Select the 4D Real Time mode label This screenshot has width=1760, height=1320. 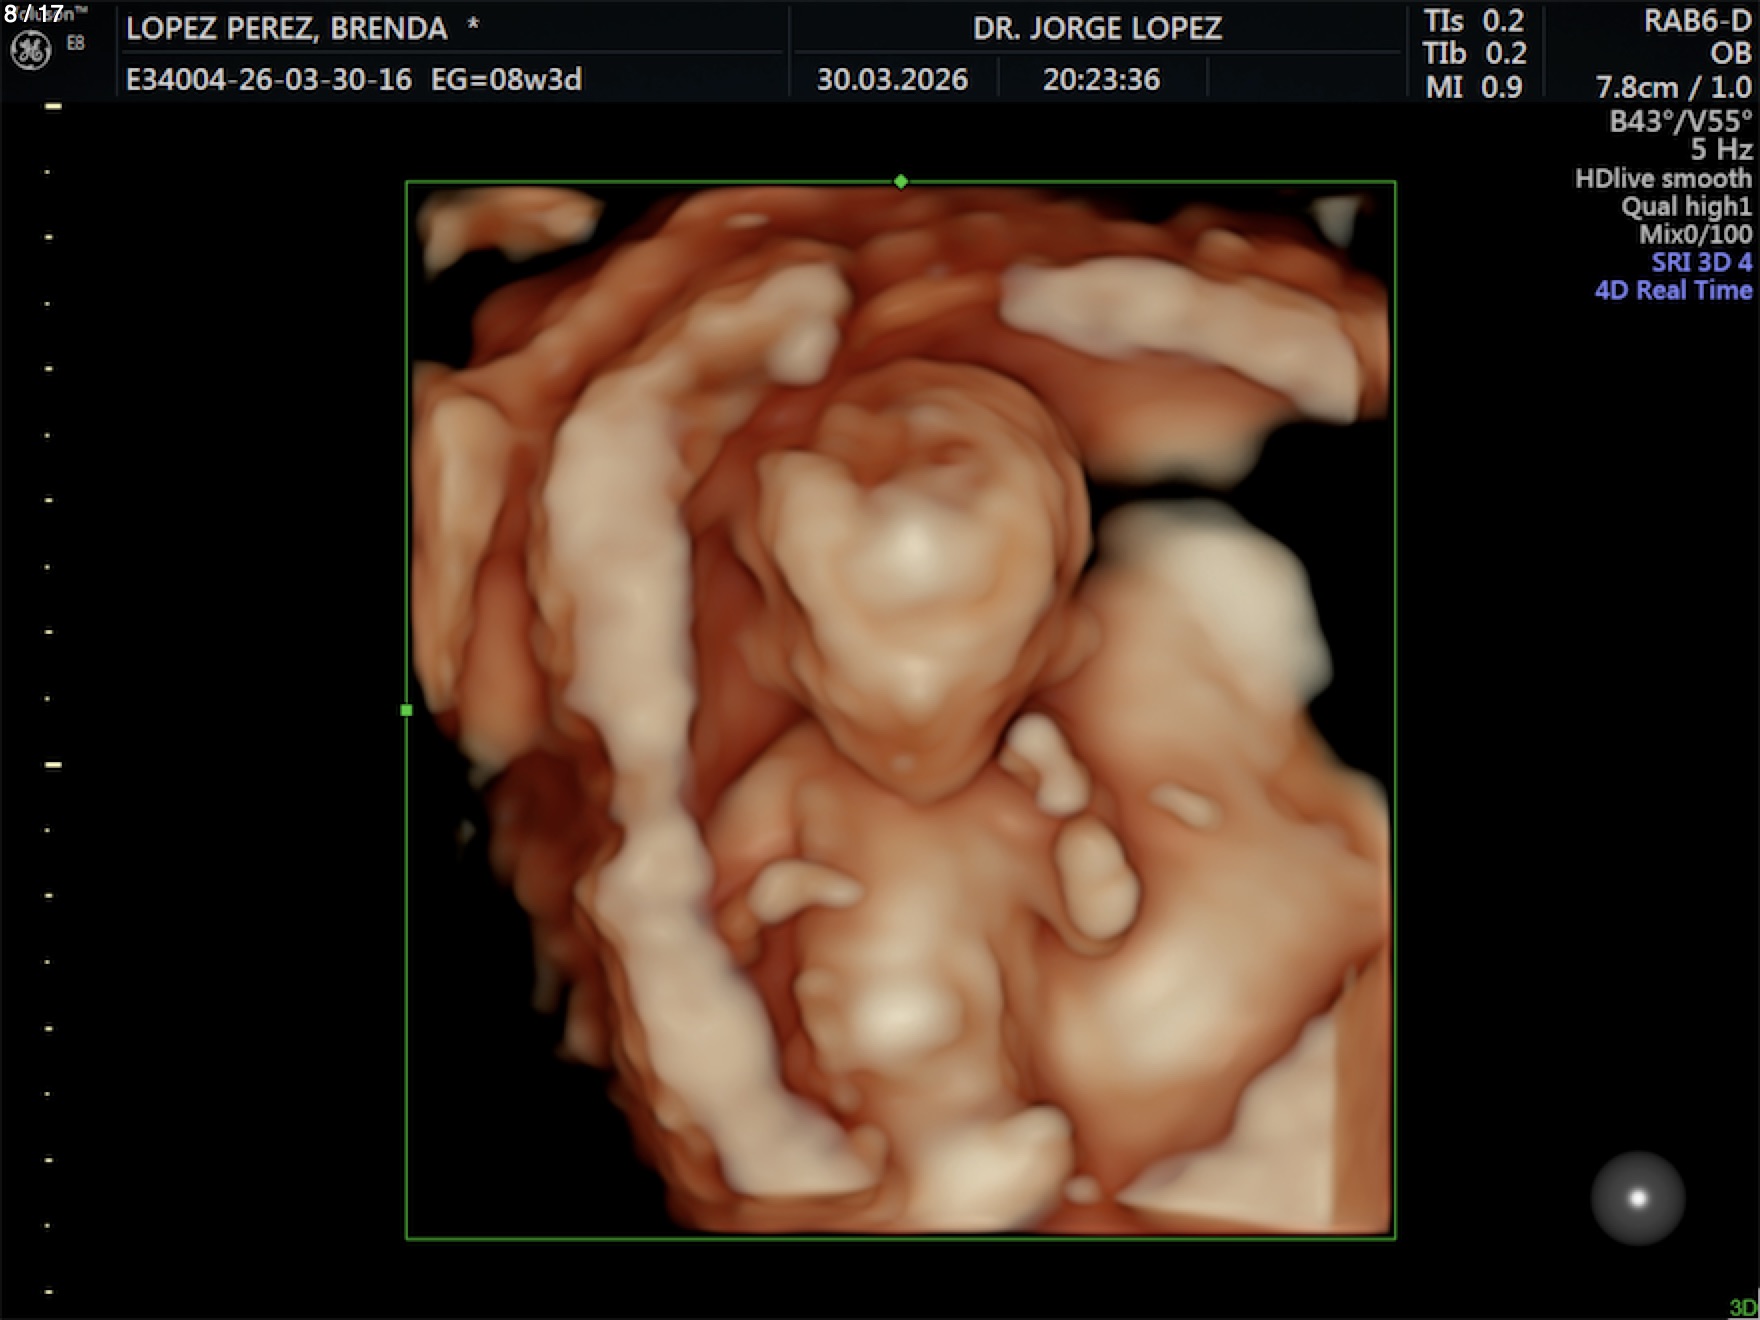pos(1673,291)
